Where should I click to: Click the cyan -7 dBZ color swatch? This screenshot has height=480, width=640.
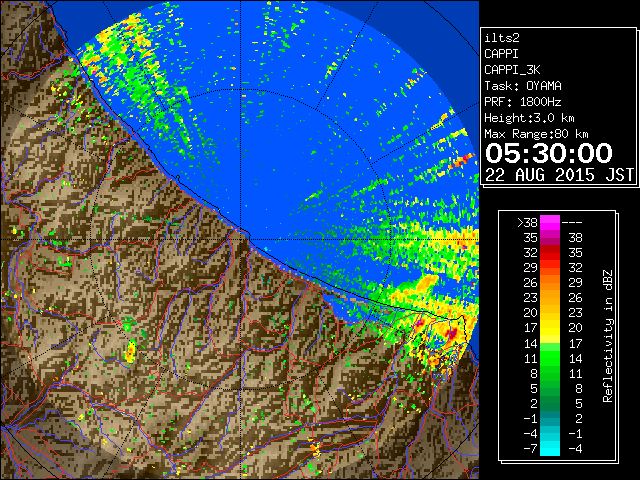pos(550,448)
